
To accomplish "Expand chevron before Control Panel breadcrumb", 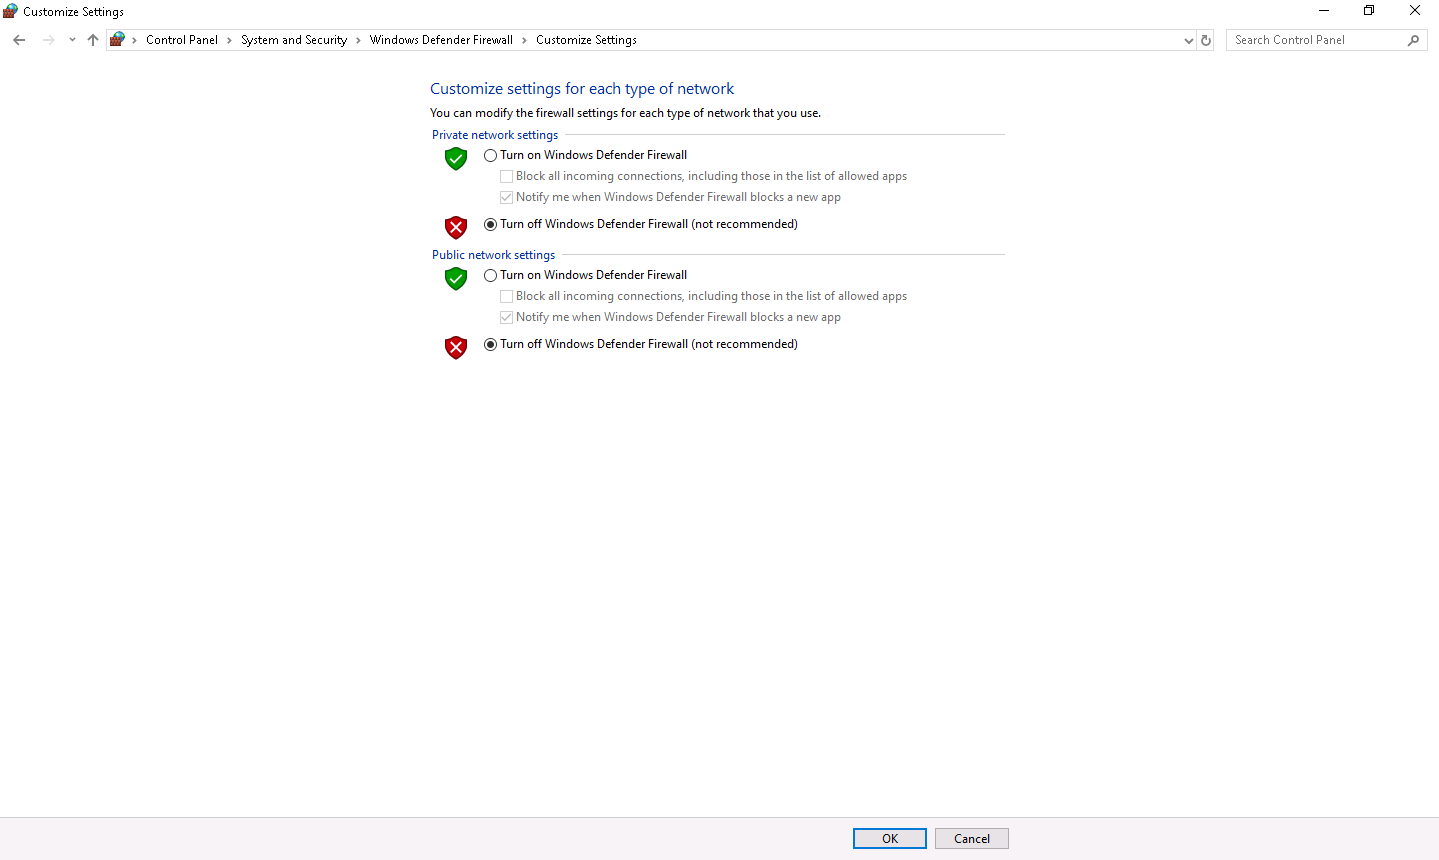I will click(x=135, y=40).
